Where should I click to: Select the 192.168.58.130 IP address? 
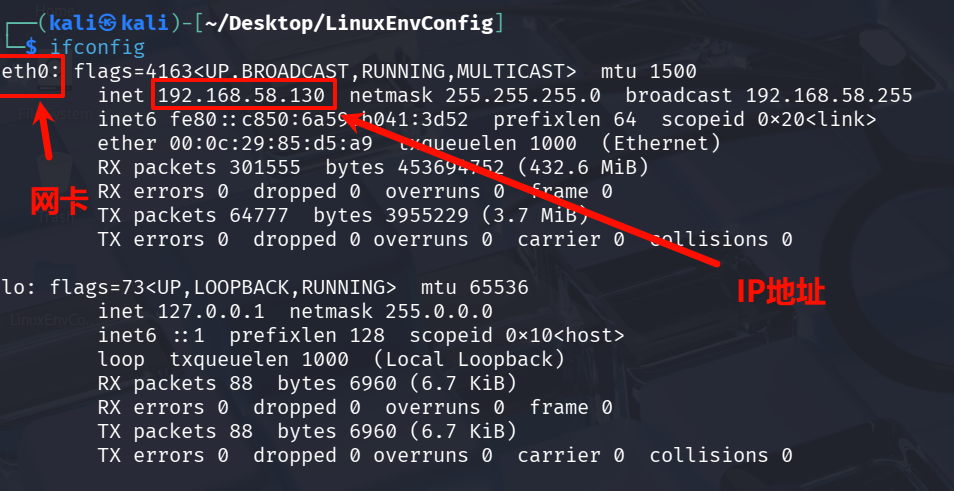click(x=240, y=95)
